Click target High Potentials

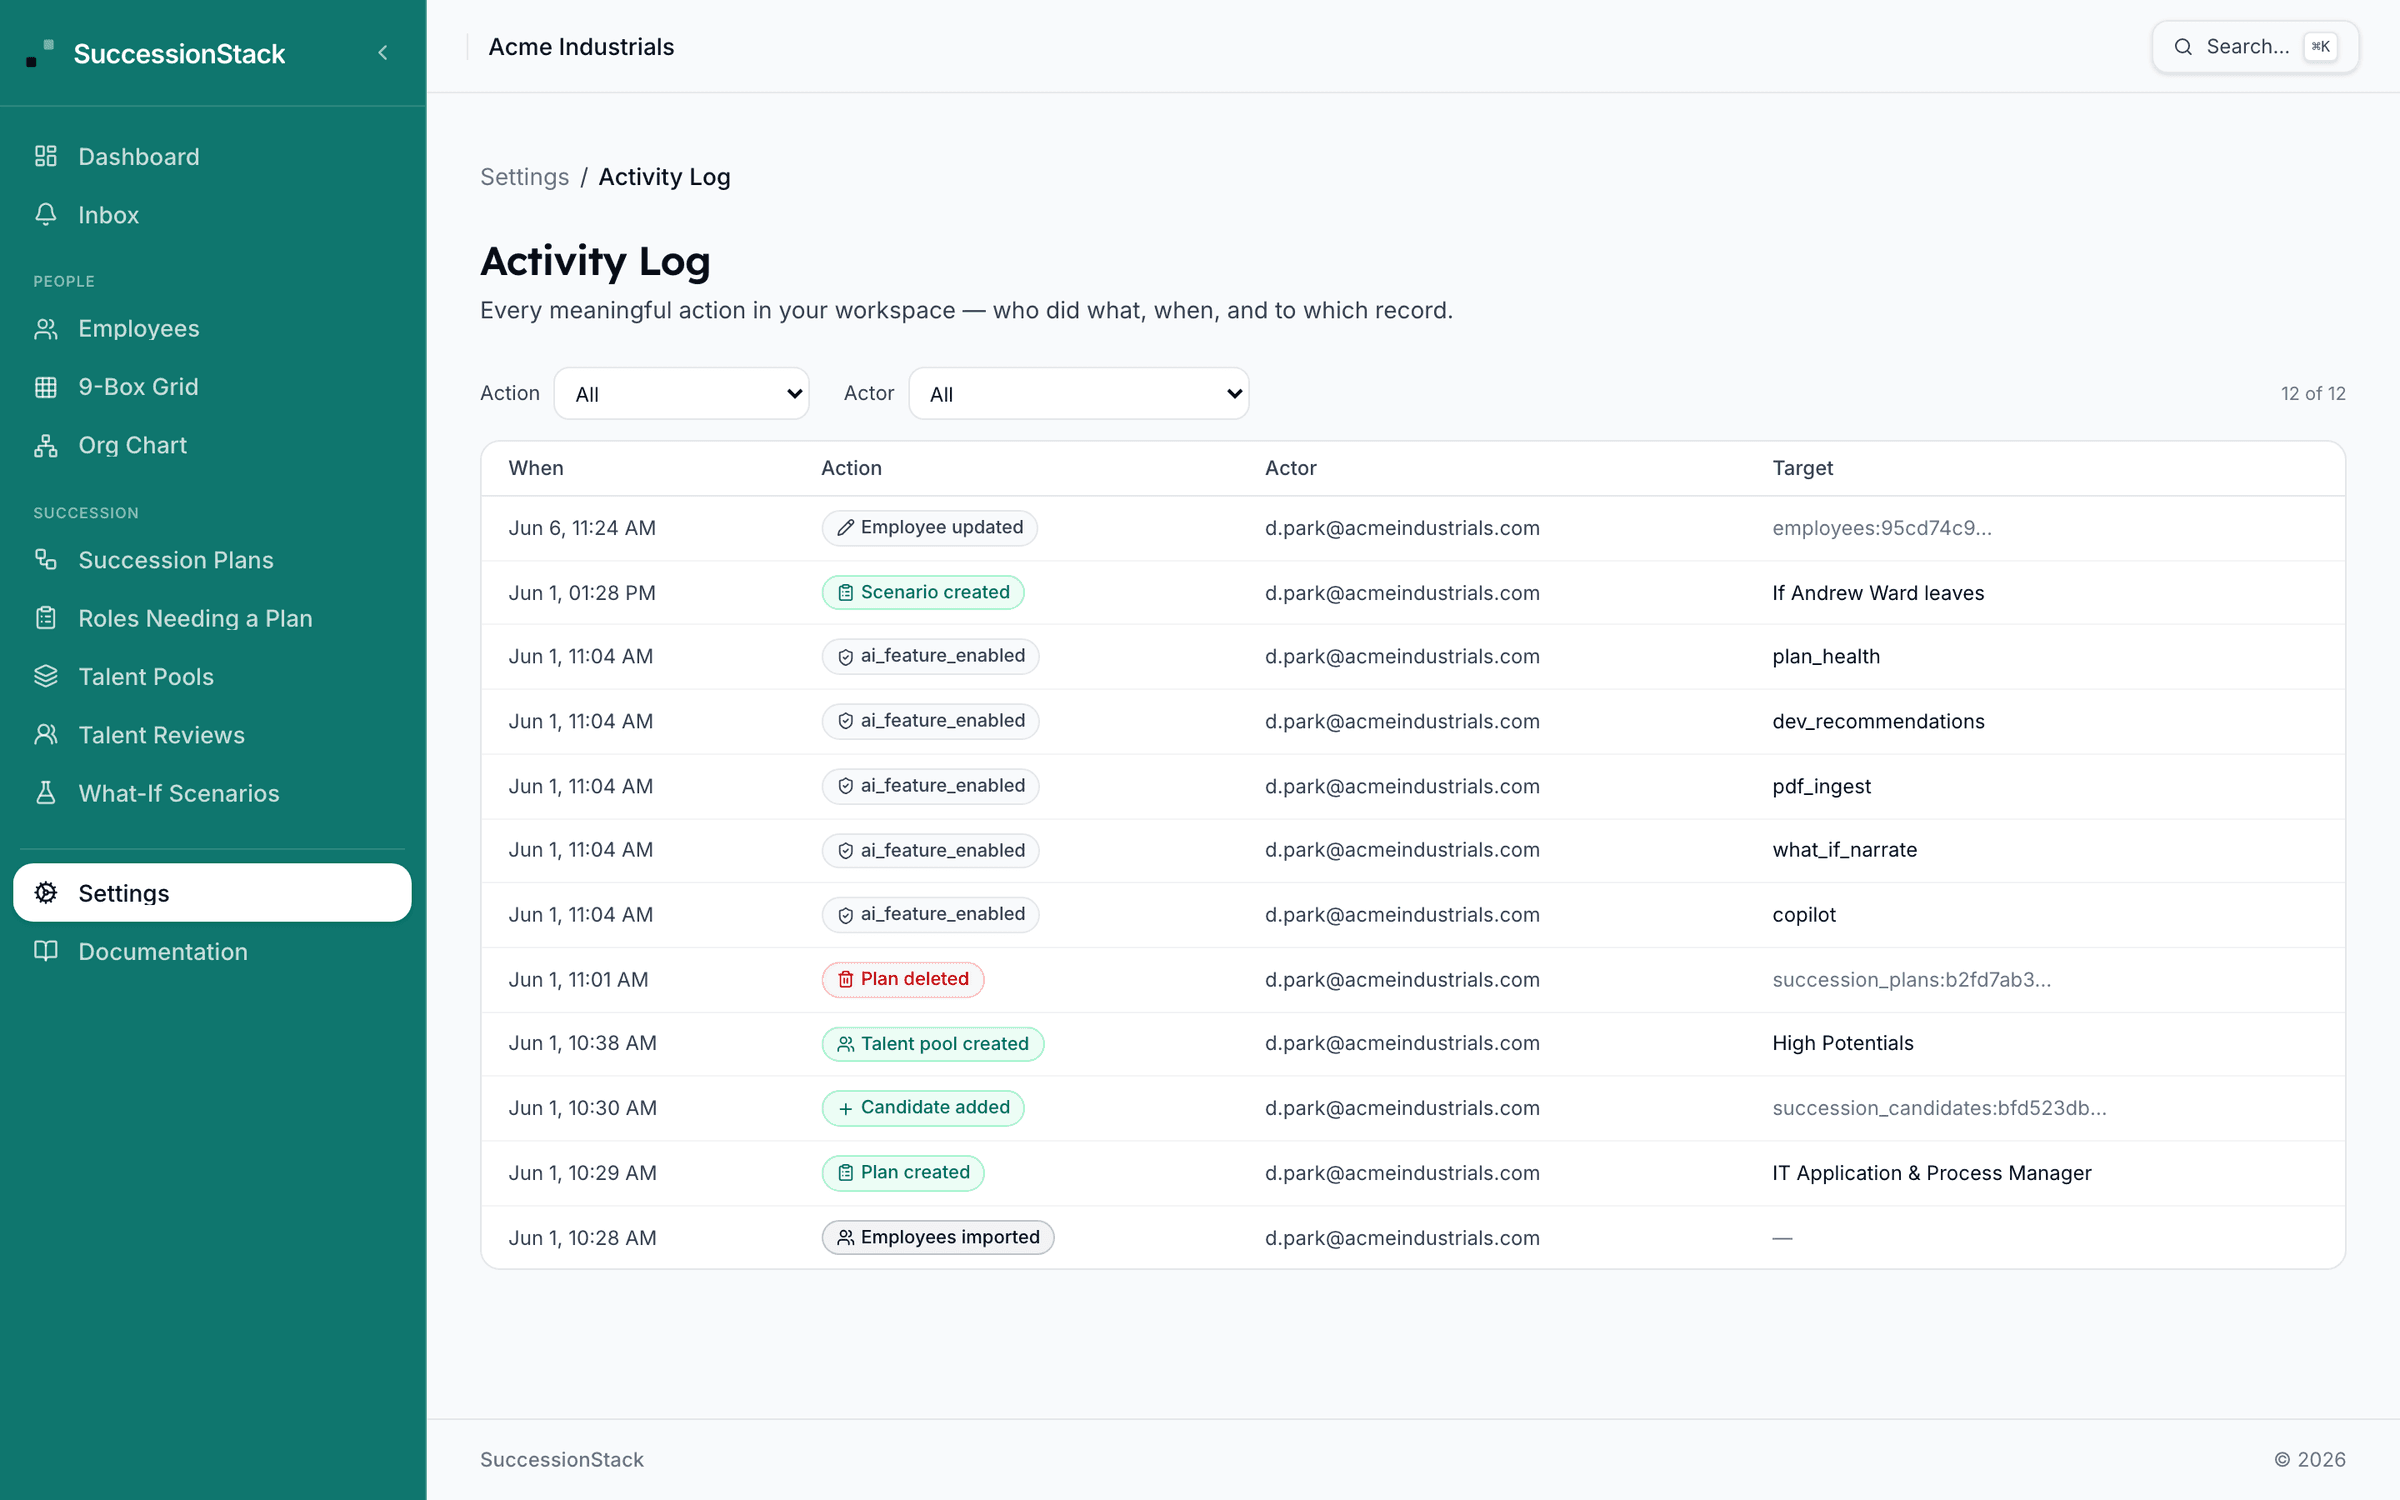(1842, 1043)
